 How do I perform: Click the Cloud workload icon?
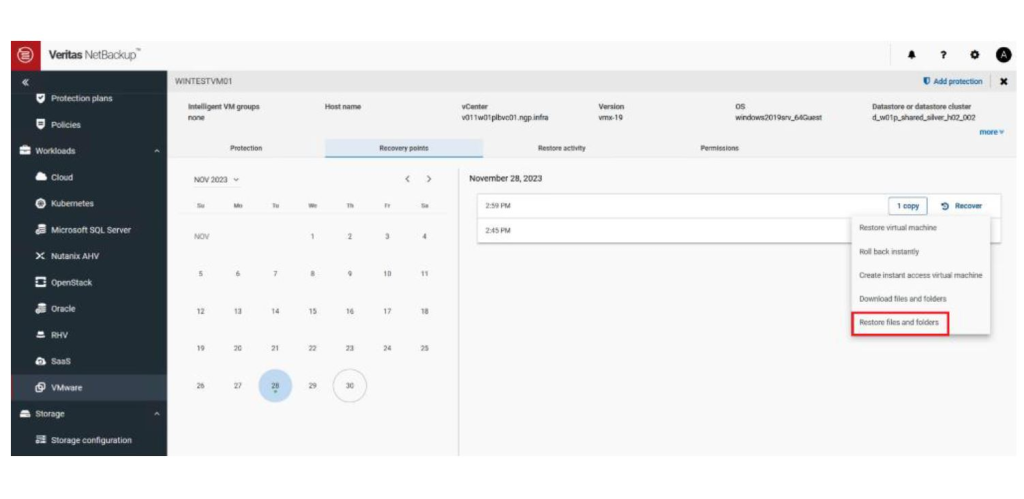[x=40, y=177]
